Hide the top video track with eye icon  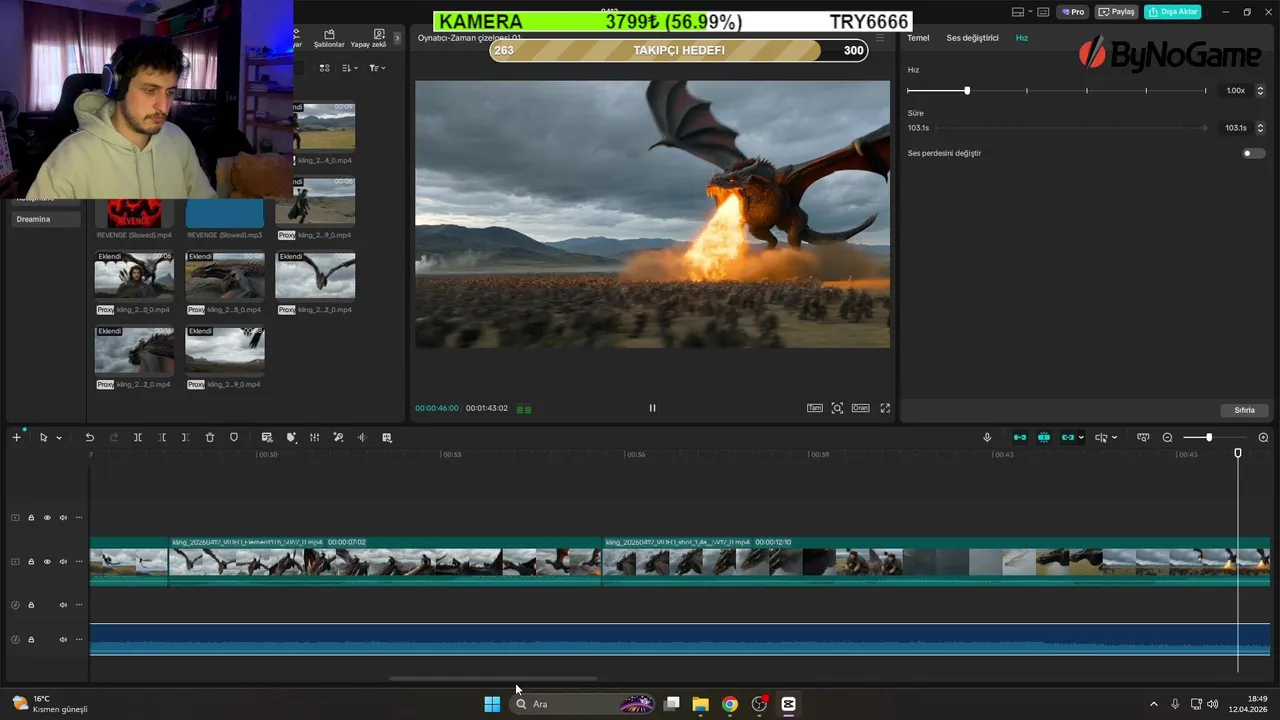coord(47,517)
